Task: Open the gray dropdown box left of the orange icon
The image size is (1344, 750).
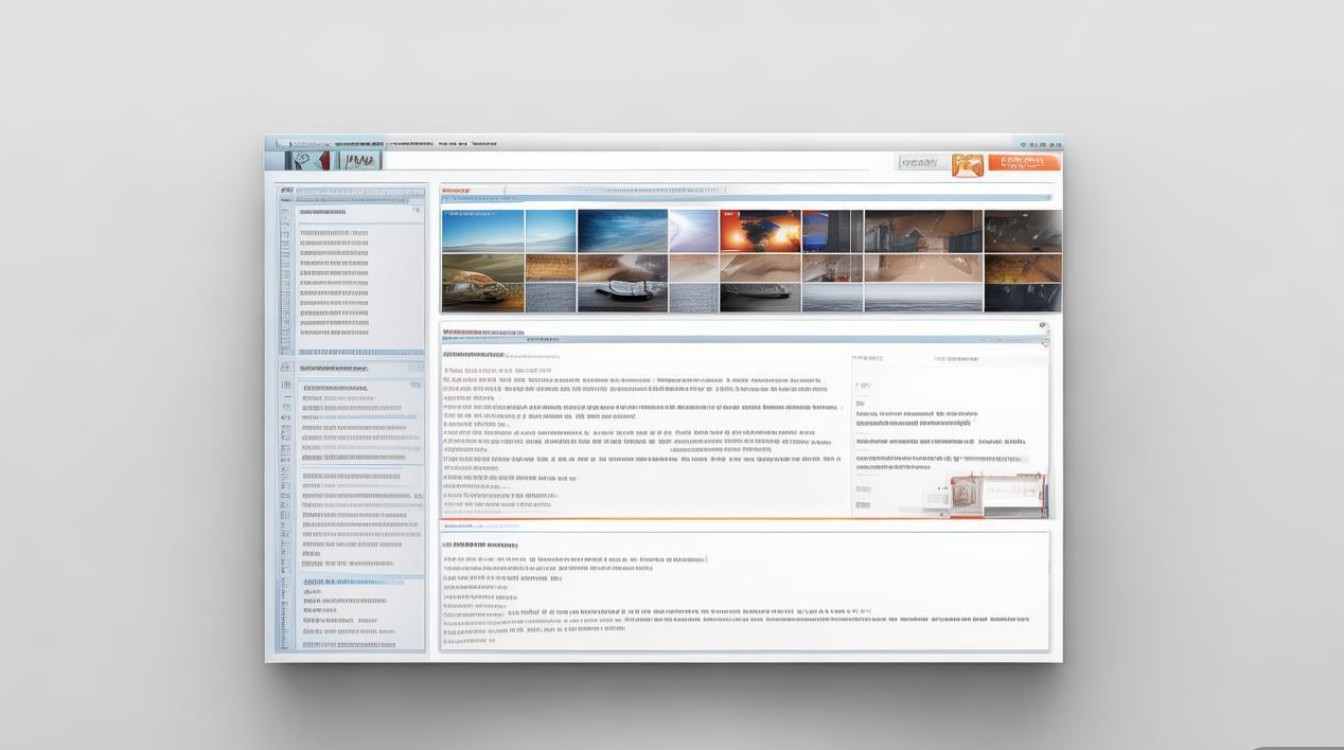Action: pyautogui.click(x=919, y=163)
